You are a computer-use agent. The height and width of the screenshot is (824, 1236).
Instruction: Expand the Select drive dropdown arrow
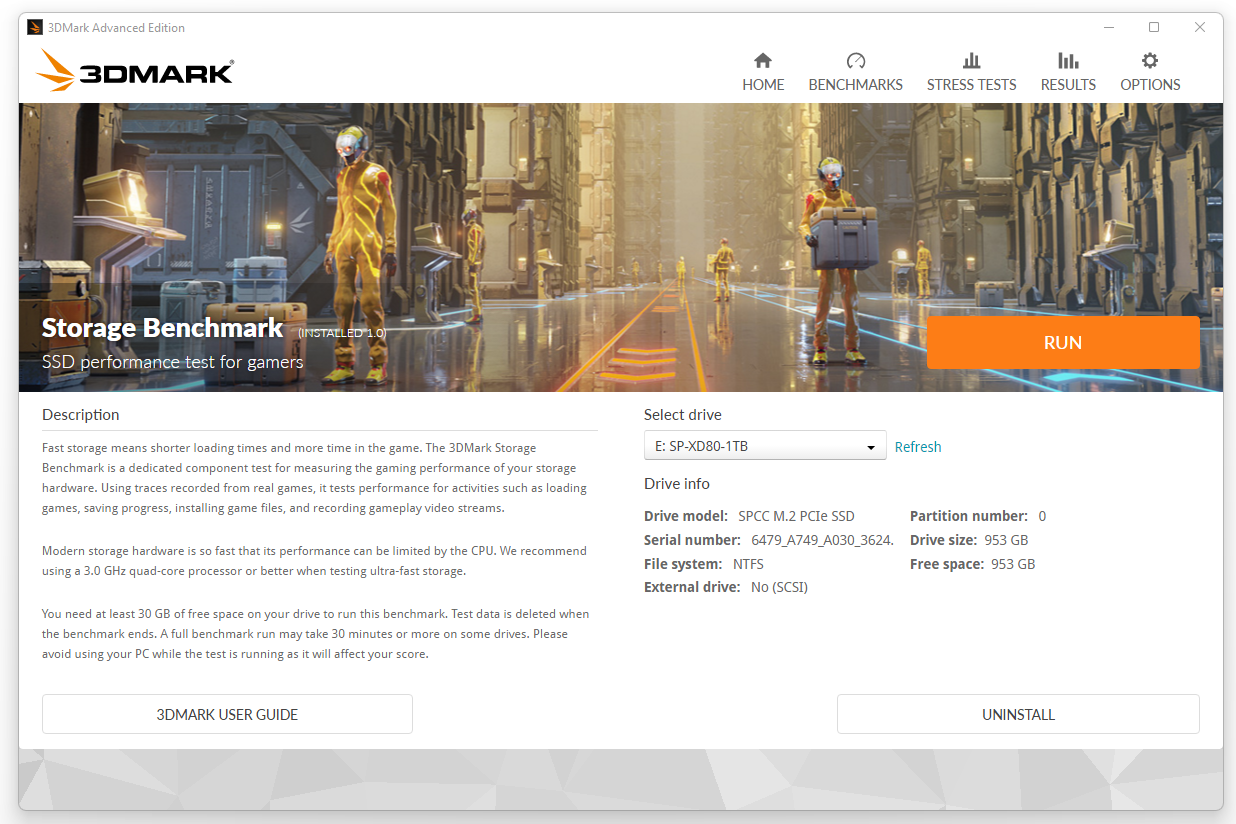pos(871,447)
